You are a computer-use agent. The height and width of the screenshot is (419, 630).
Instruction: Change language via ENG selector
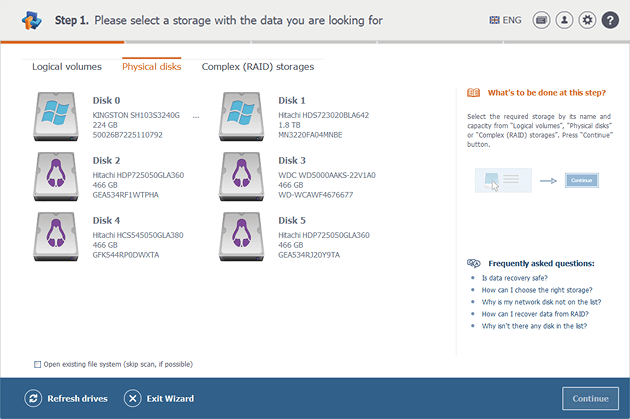tap(505, 20)
